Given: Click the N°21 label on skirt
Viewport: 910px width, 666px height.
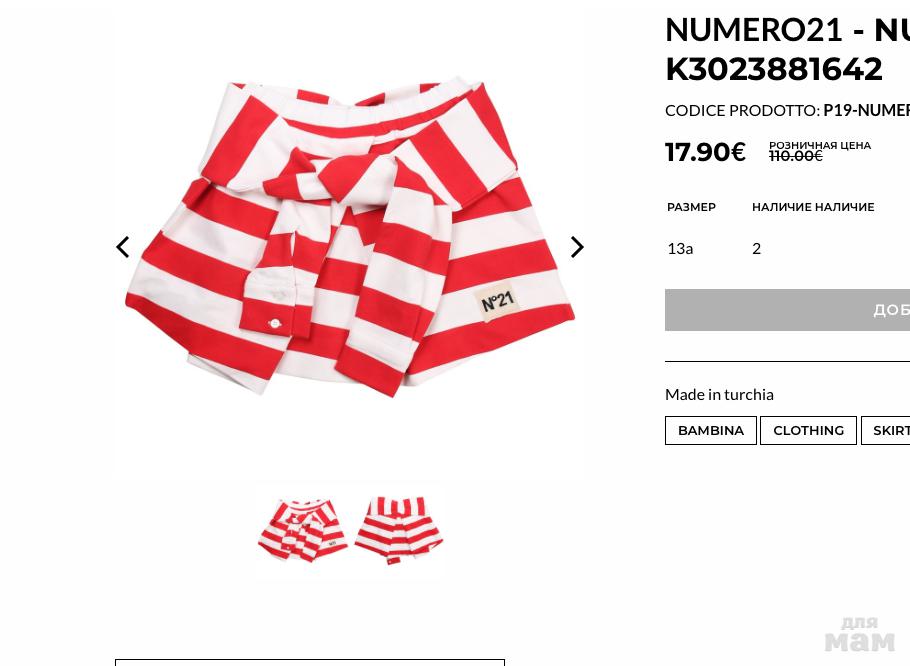Looking at the screenshot, I should [x=497, y=302].
